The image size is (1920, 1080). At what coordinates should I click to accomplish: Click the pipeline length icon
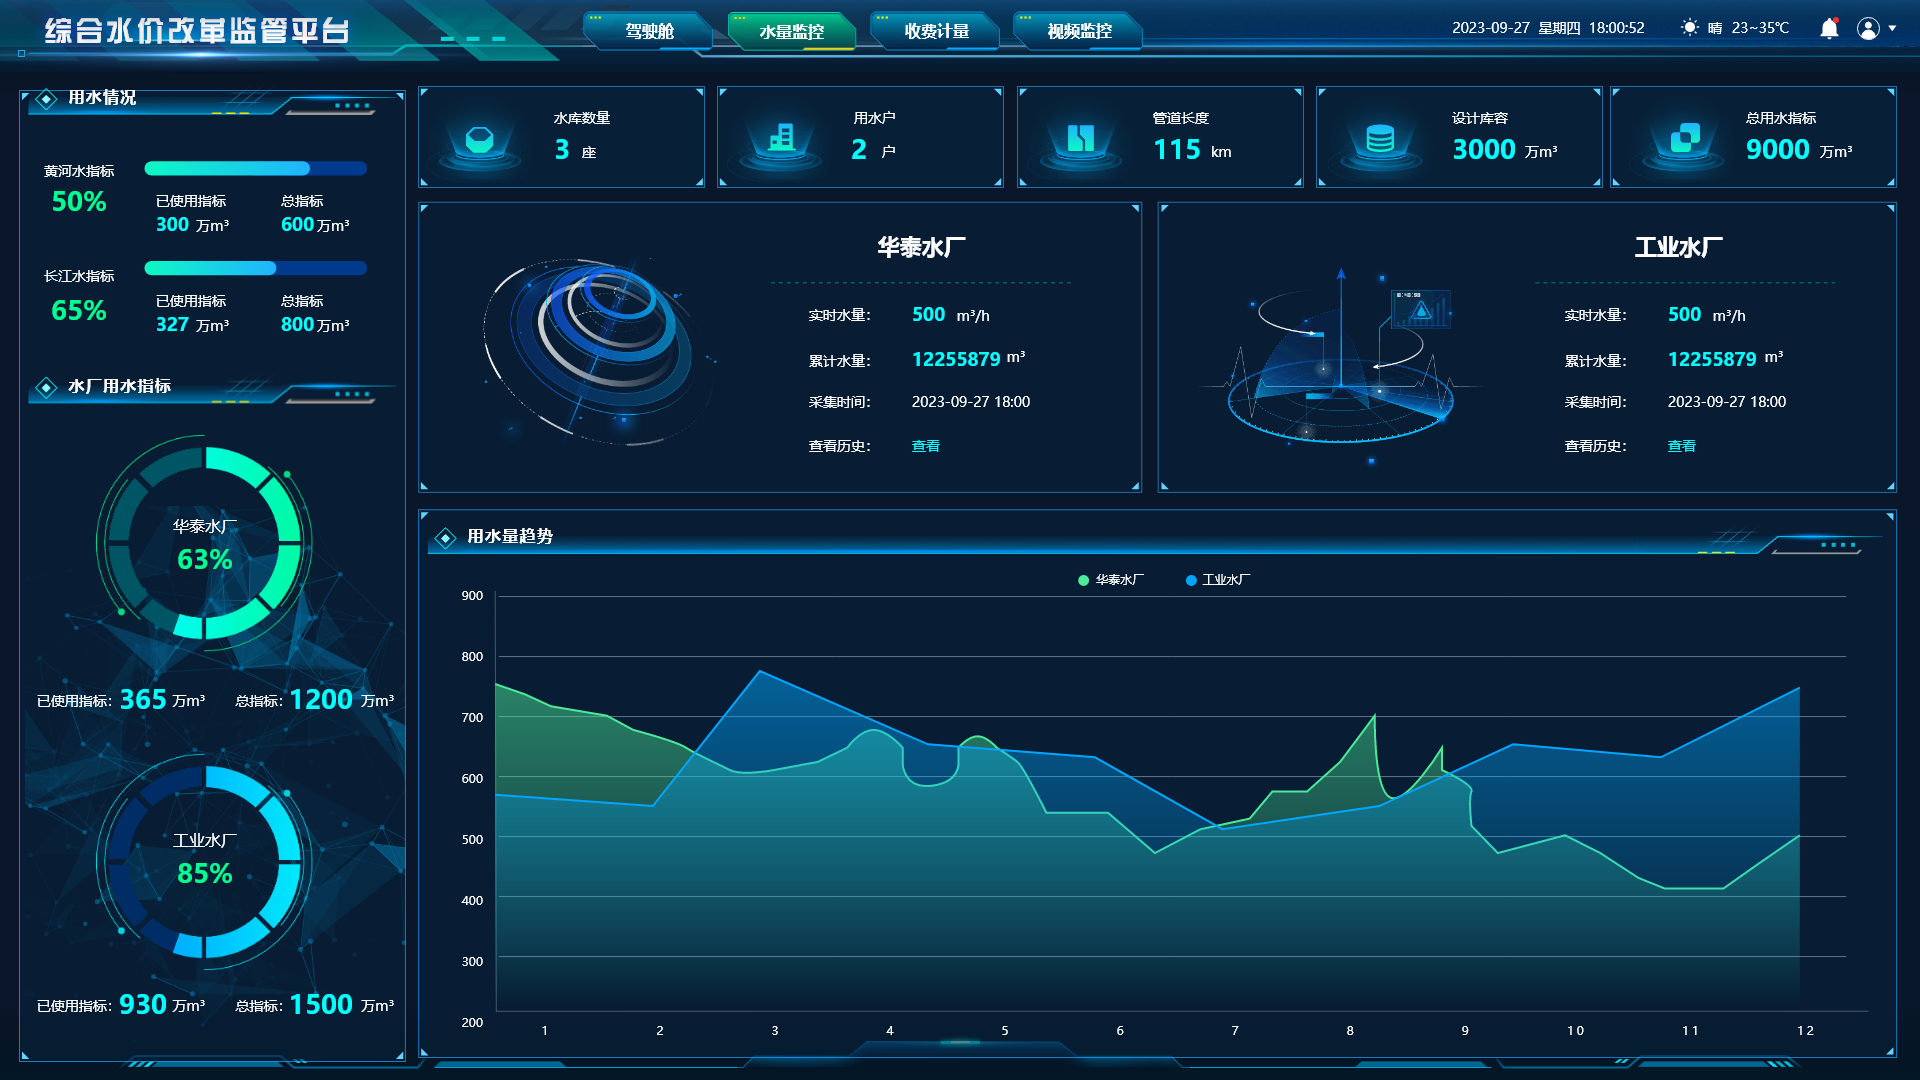tap(1080, 139)
